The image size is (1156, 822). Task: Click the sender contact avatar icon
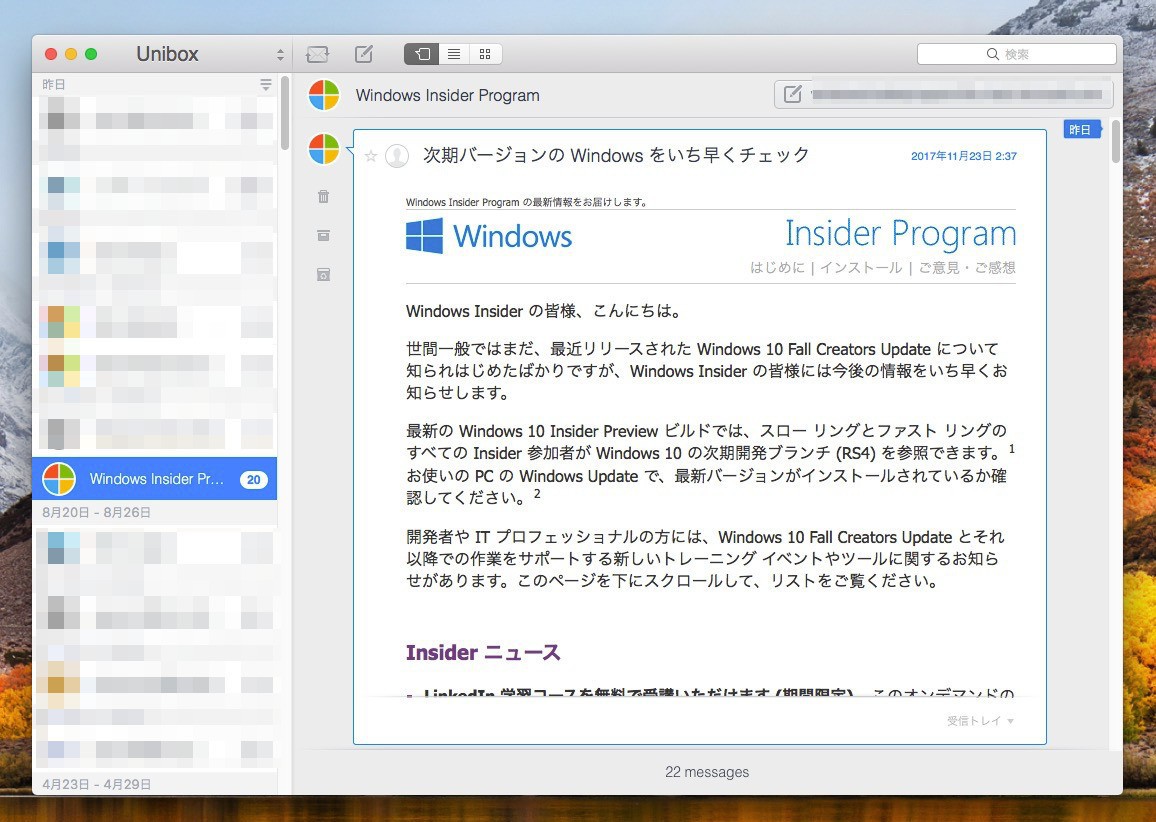coord(397,156)
